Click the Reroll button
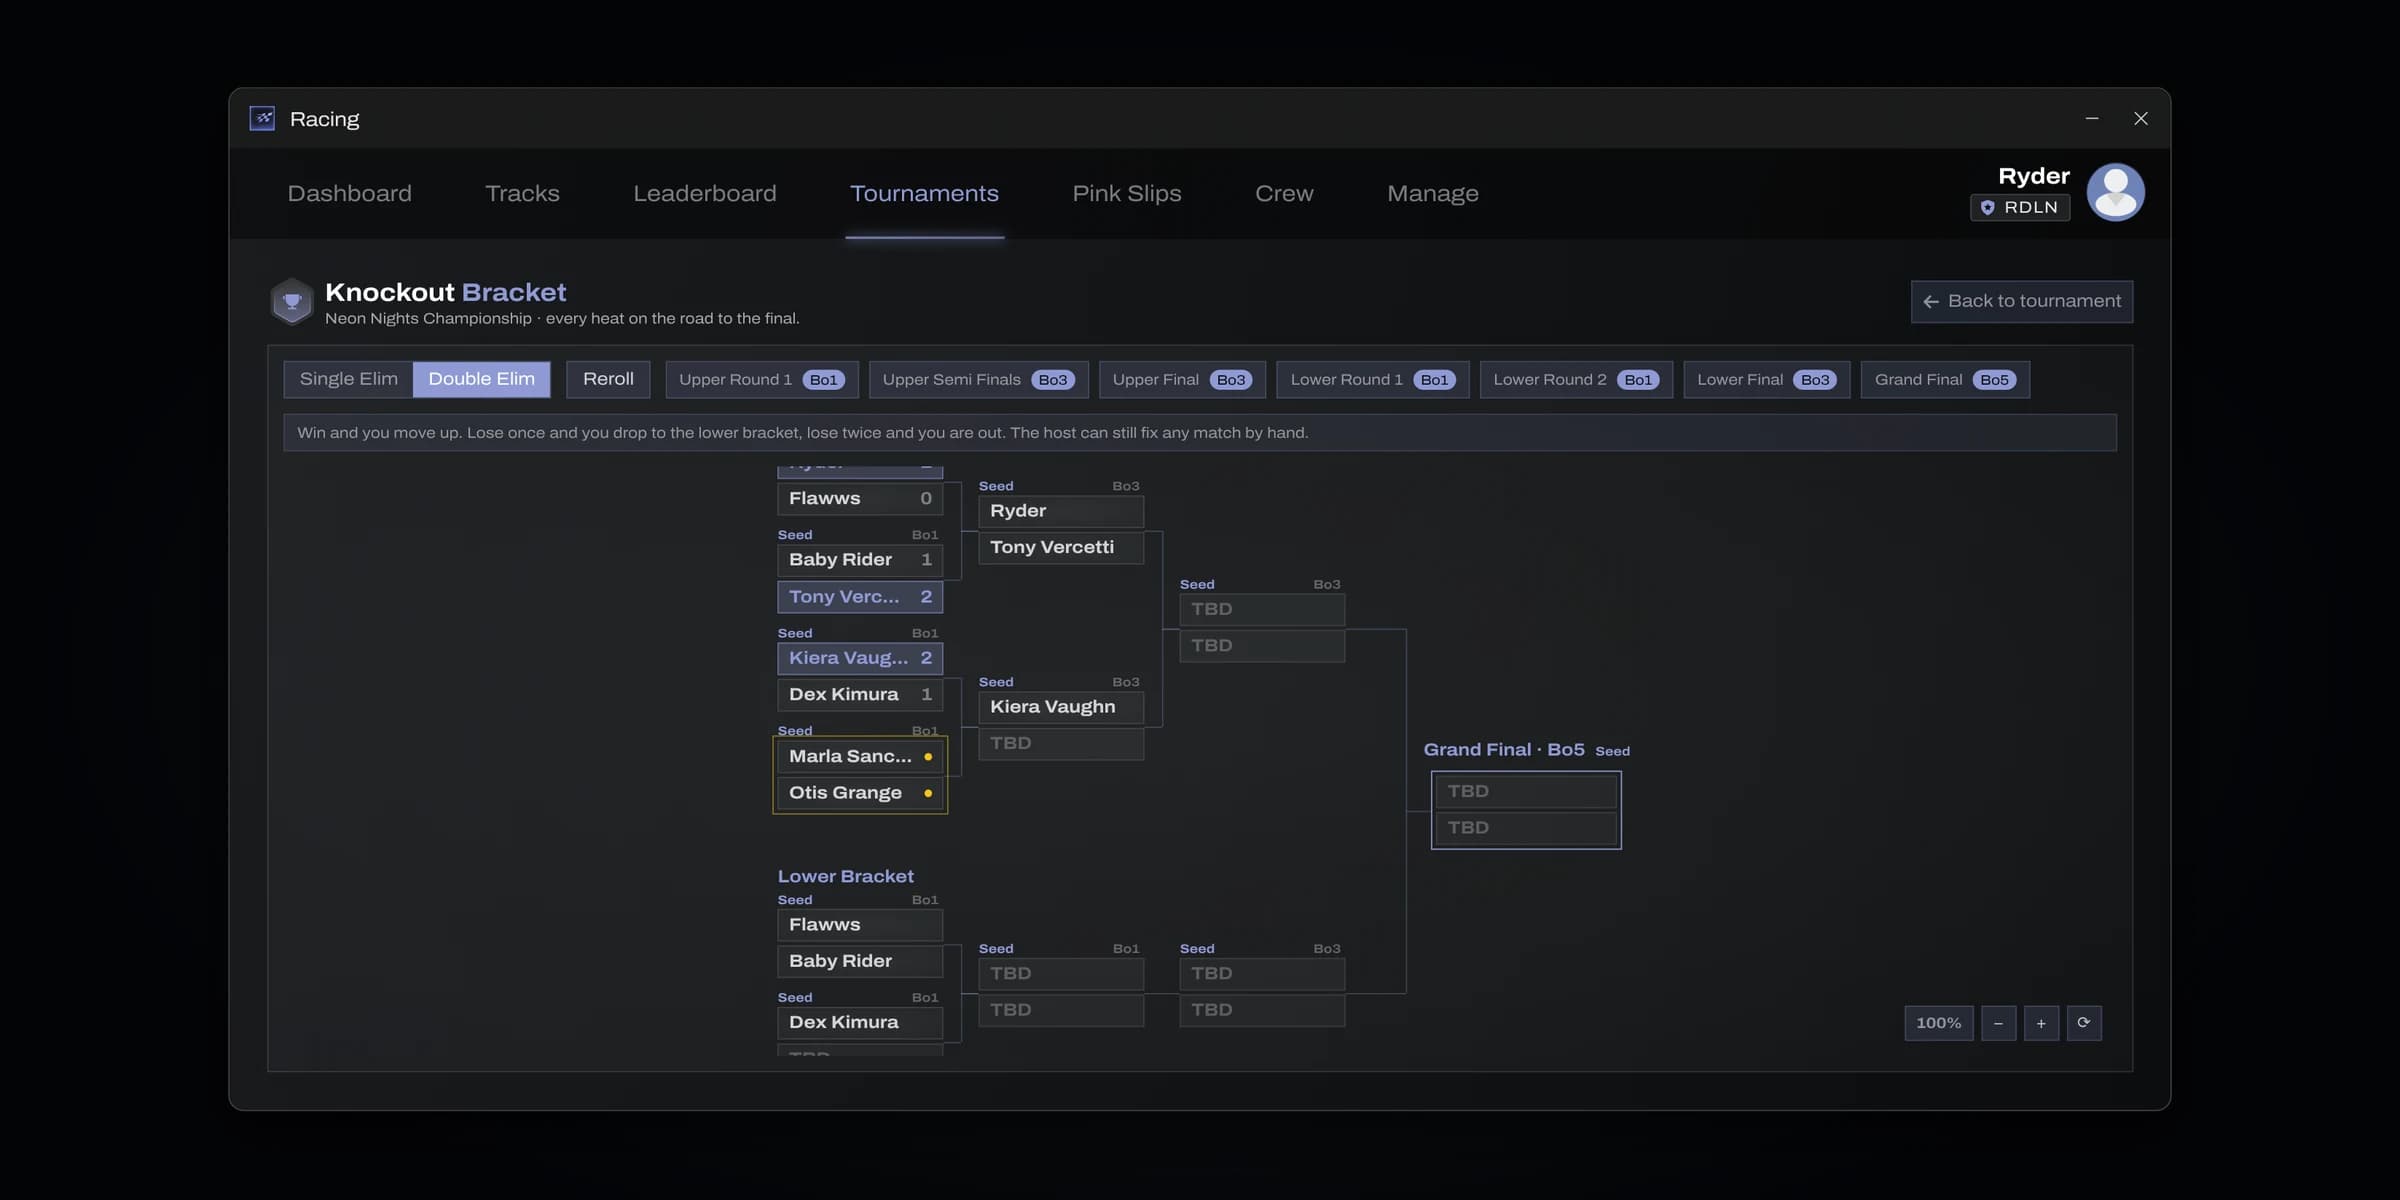Image resolution: width=2400 pixels, height=1200 pixels. 608,379
